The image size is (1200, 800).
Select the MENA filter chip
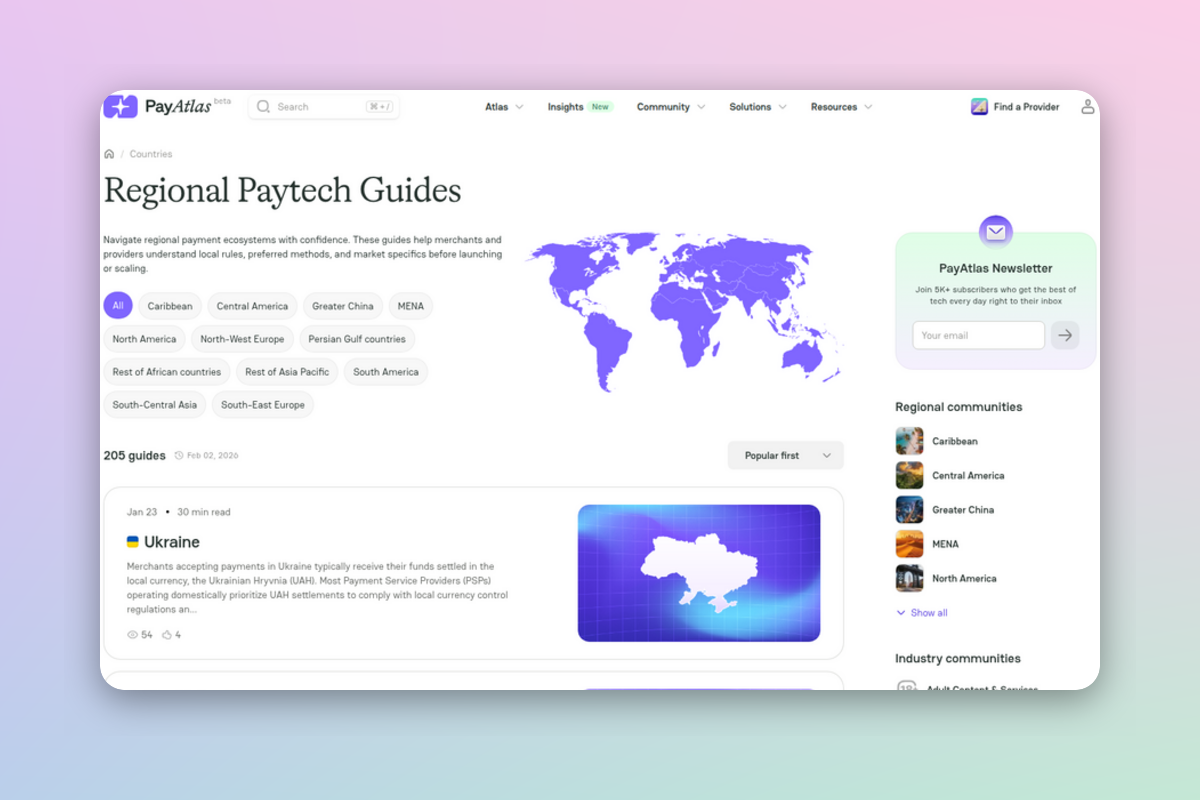pyautogui.click(x=411, y=306)
